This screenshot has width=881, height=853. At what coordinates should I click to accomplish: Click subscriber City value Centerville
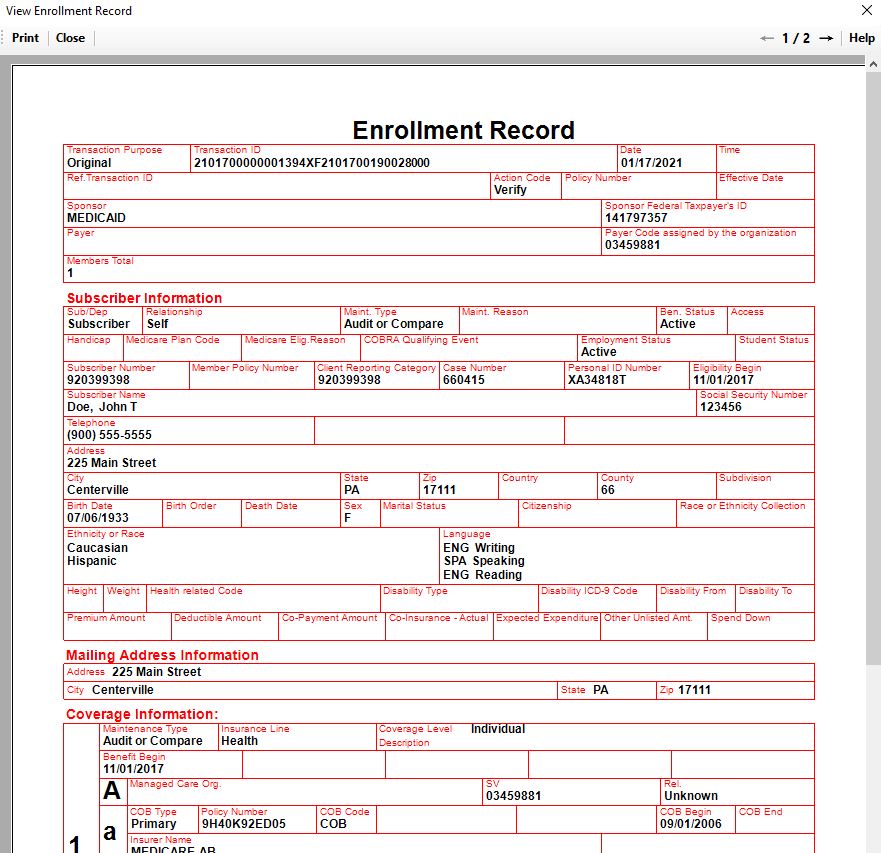(98, 490)
